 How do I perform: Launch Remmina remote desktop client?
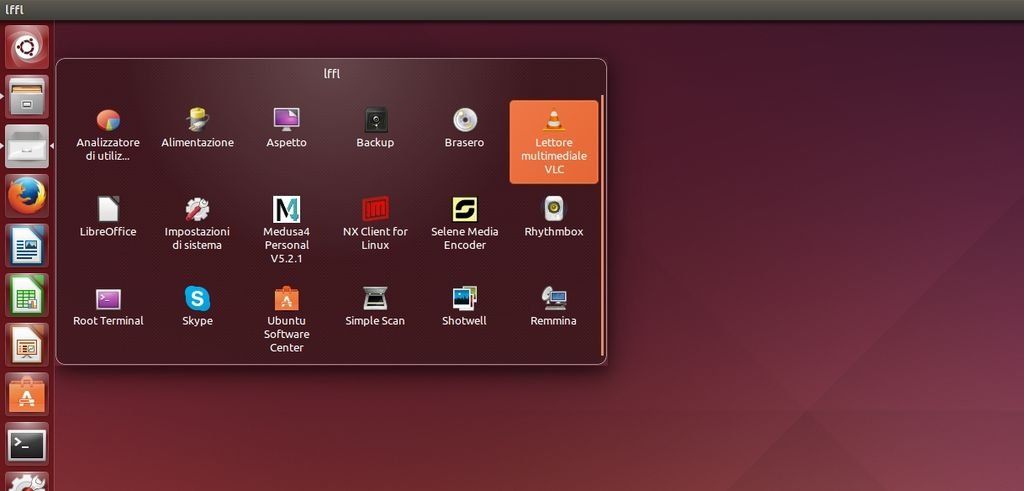[553, 299]
